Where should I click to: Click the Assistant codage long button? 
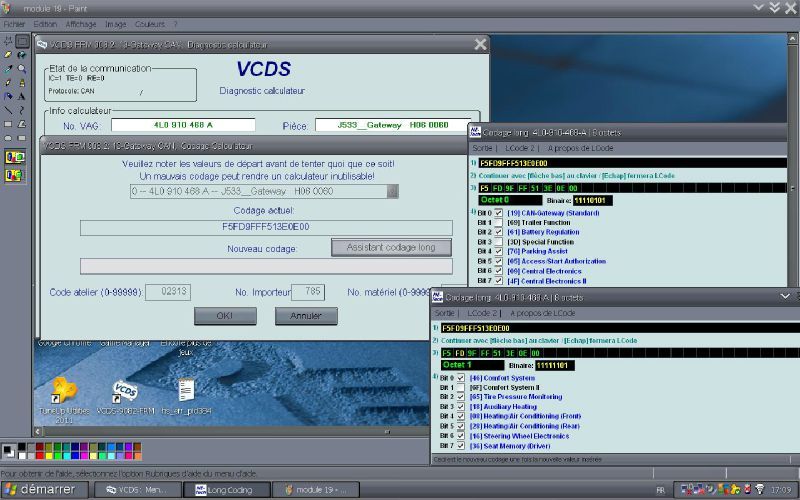(391, 247)
